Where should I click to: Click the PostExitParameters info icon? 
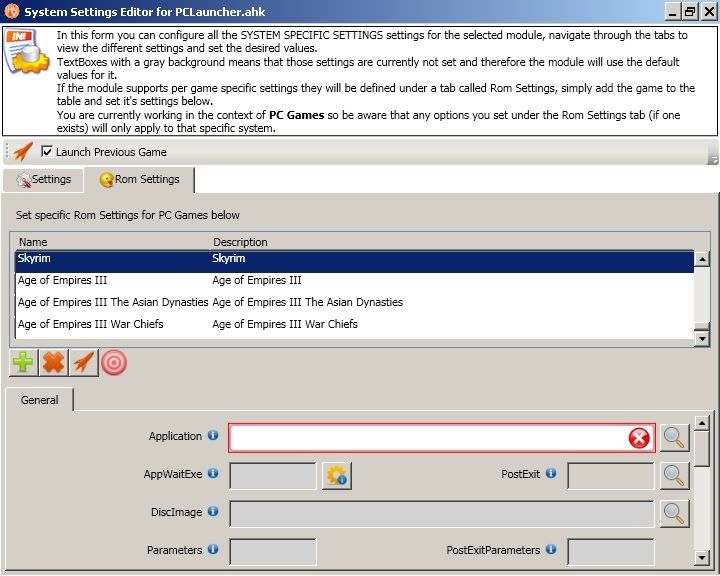coord(551,549)
